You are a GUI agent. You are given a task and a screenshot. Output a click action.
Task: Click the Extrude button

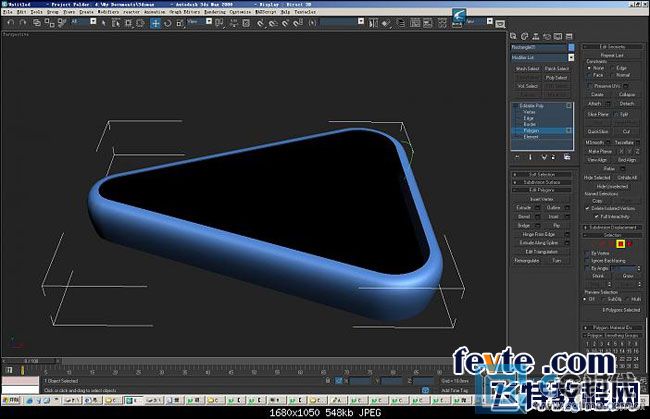point(524,208)
